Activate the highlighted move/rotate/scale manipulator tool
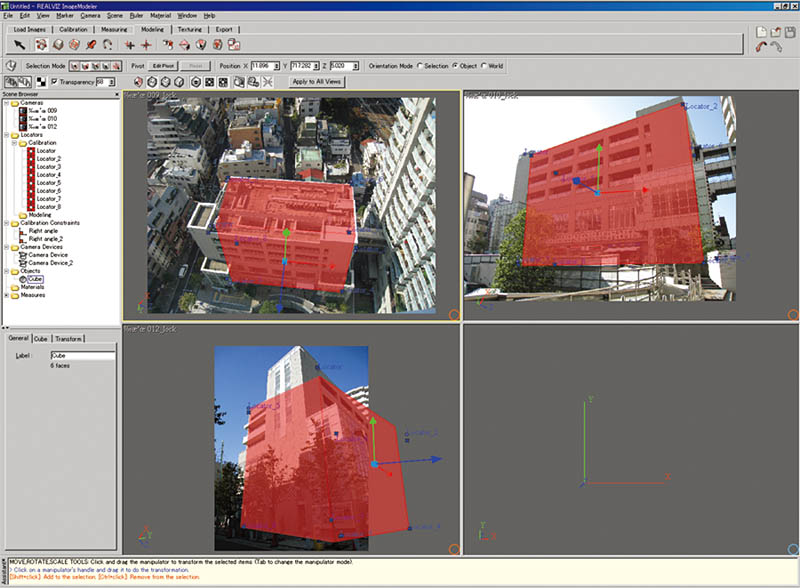The width and height of the screenshot is (800, 588). point(41,45)
